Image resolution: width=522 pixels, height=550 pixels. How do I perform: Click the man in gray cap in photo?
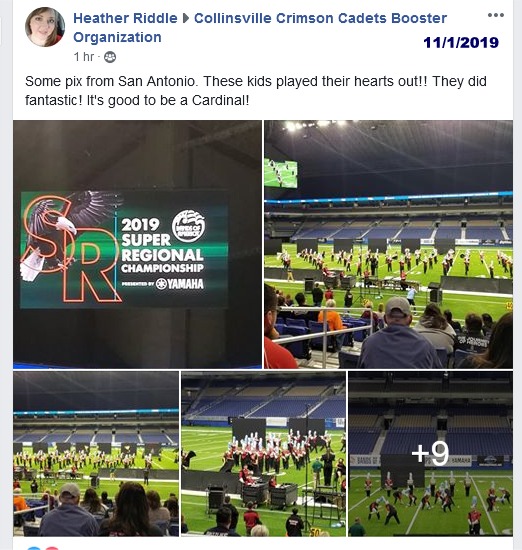coord(397,330)
